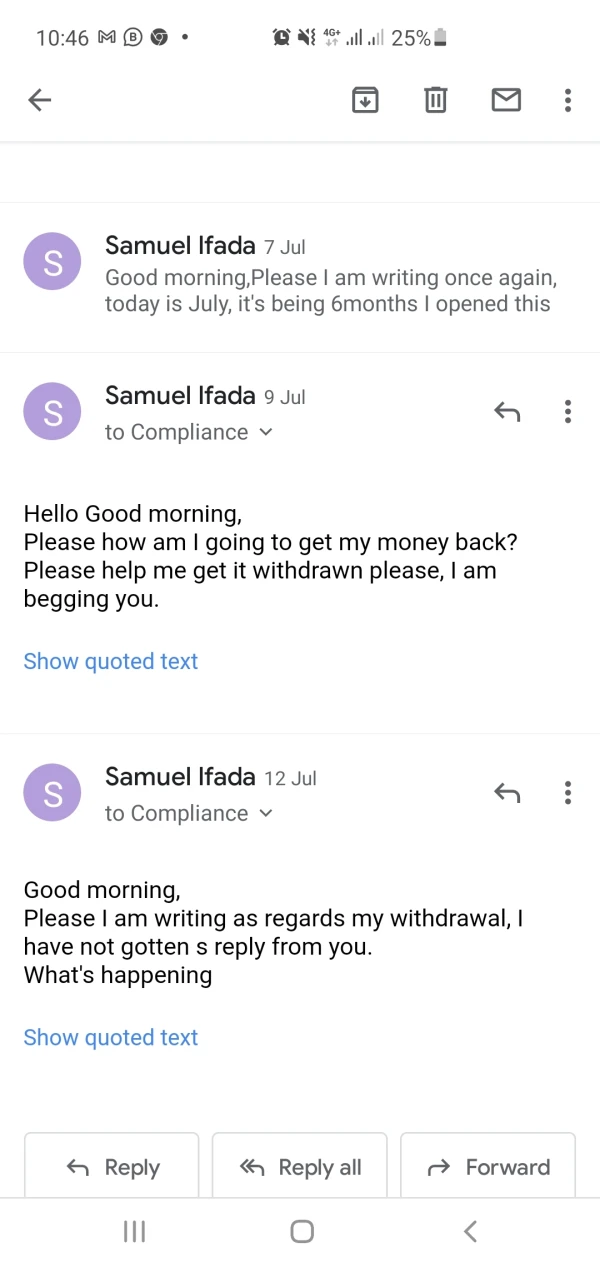
Task: Archive this email conversation
Action: (365, 99)
